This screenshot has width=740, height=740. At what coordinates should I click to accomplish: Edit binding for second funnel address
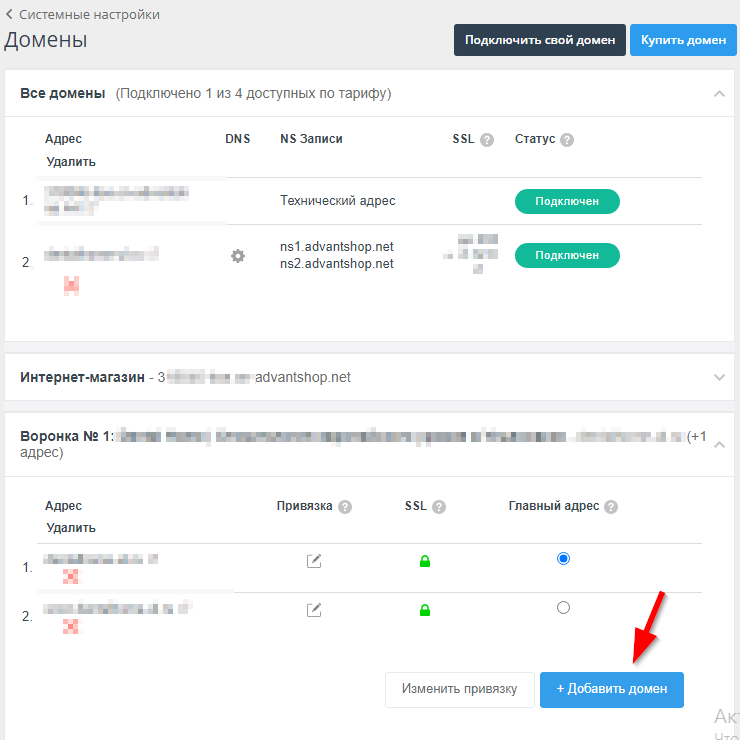pos(314,608)
